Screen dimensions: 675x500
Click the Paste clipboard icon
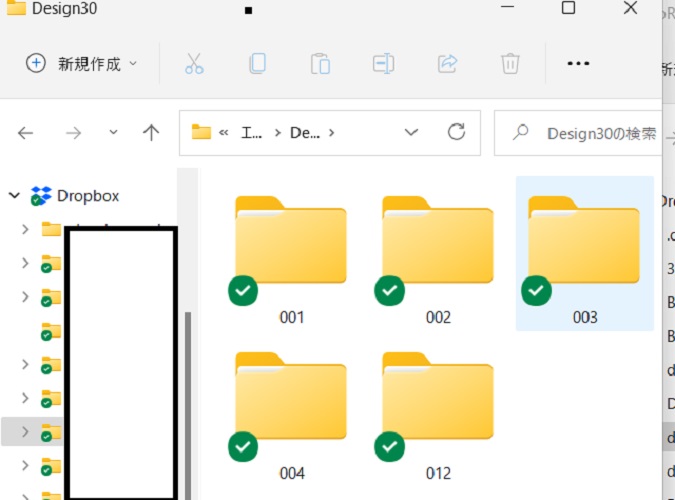[x=320, y=64]
